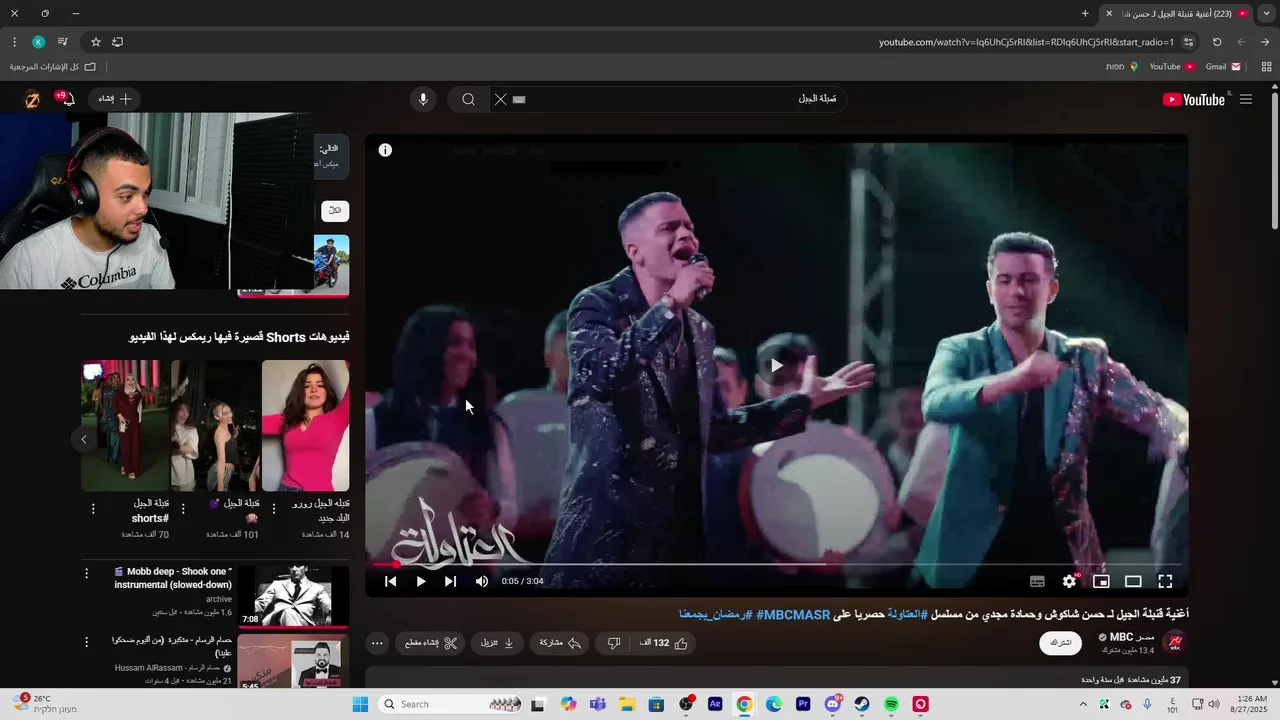Viewport: 1280px width, 720px height.
Task: Go to the YouTube home logo
Action: (x=1194, y=99)
